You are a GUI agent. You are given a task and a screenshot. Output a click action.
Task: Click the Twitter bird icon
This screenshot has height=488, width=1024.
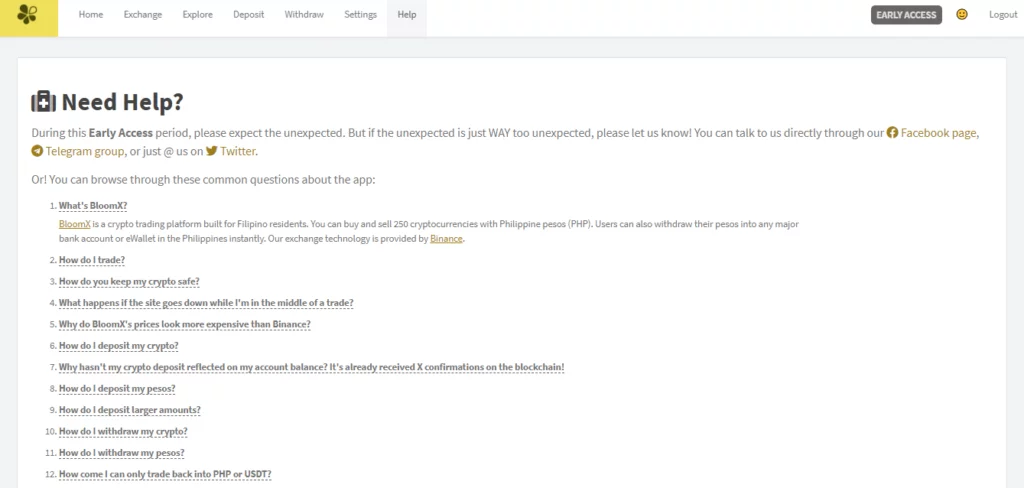(212, 151)
